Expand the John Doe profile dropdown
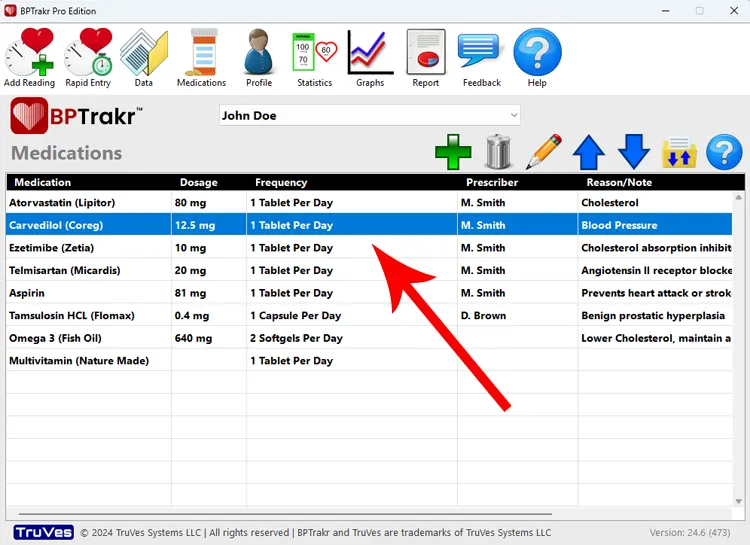Image resolution: width=750 pixels, height=545 pixels. point(514,115)
